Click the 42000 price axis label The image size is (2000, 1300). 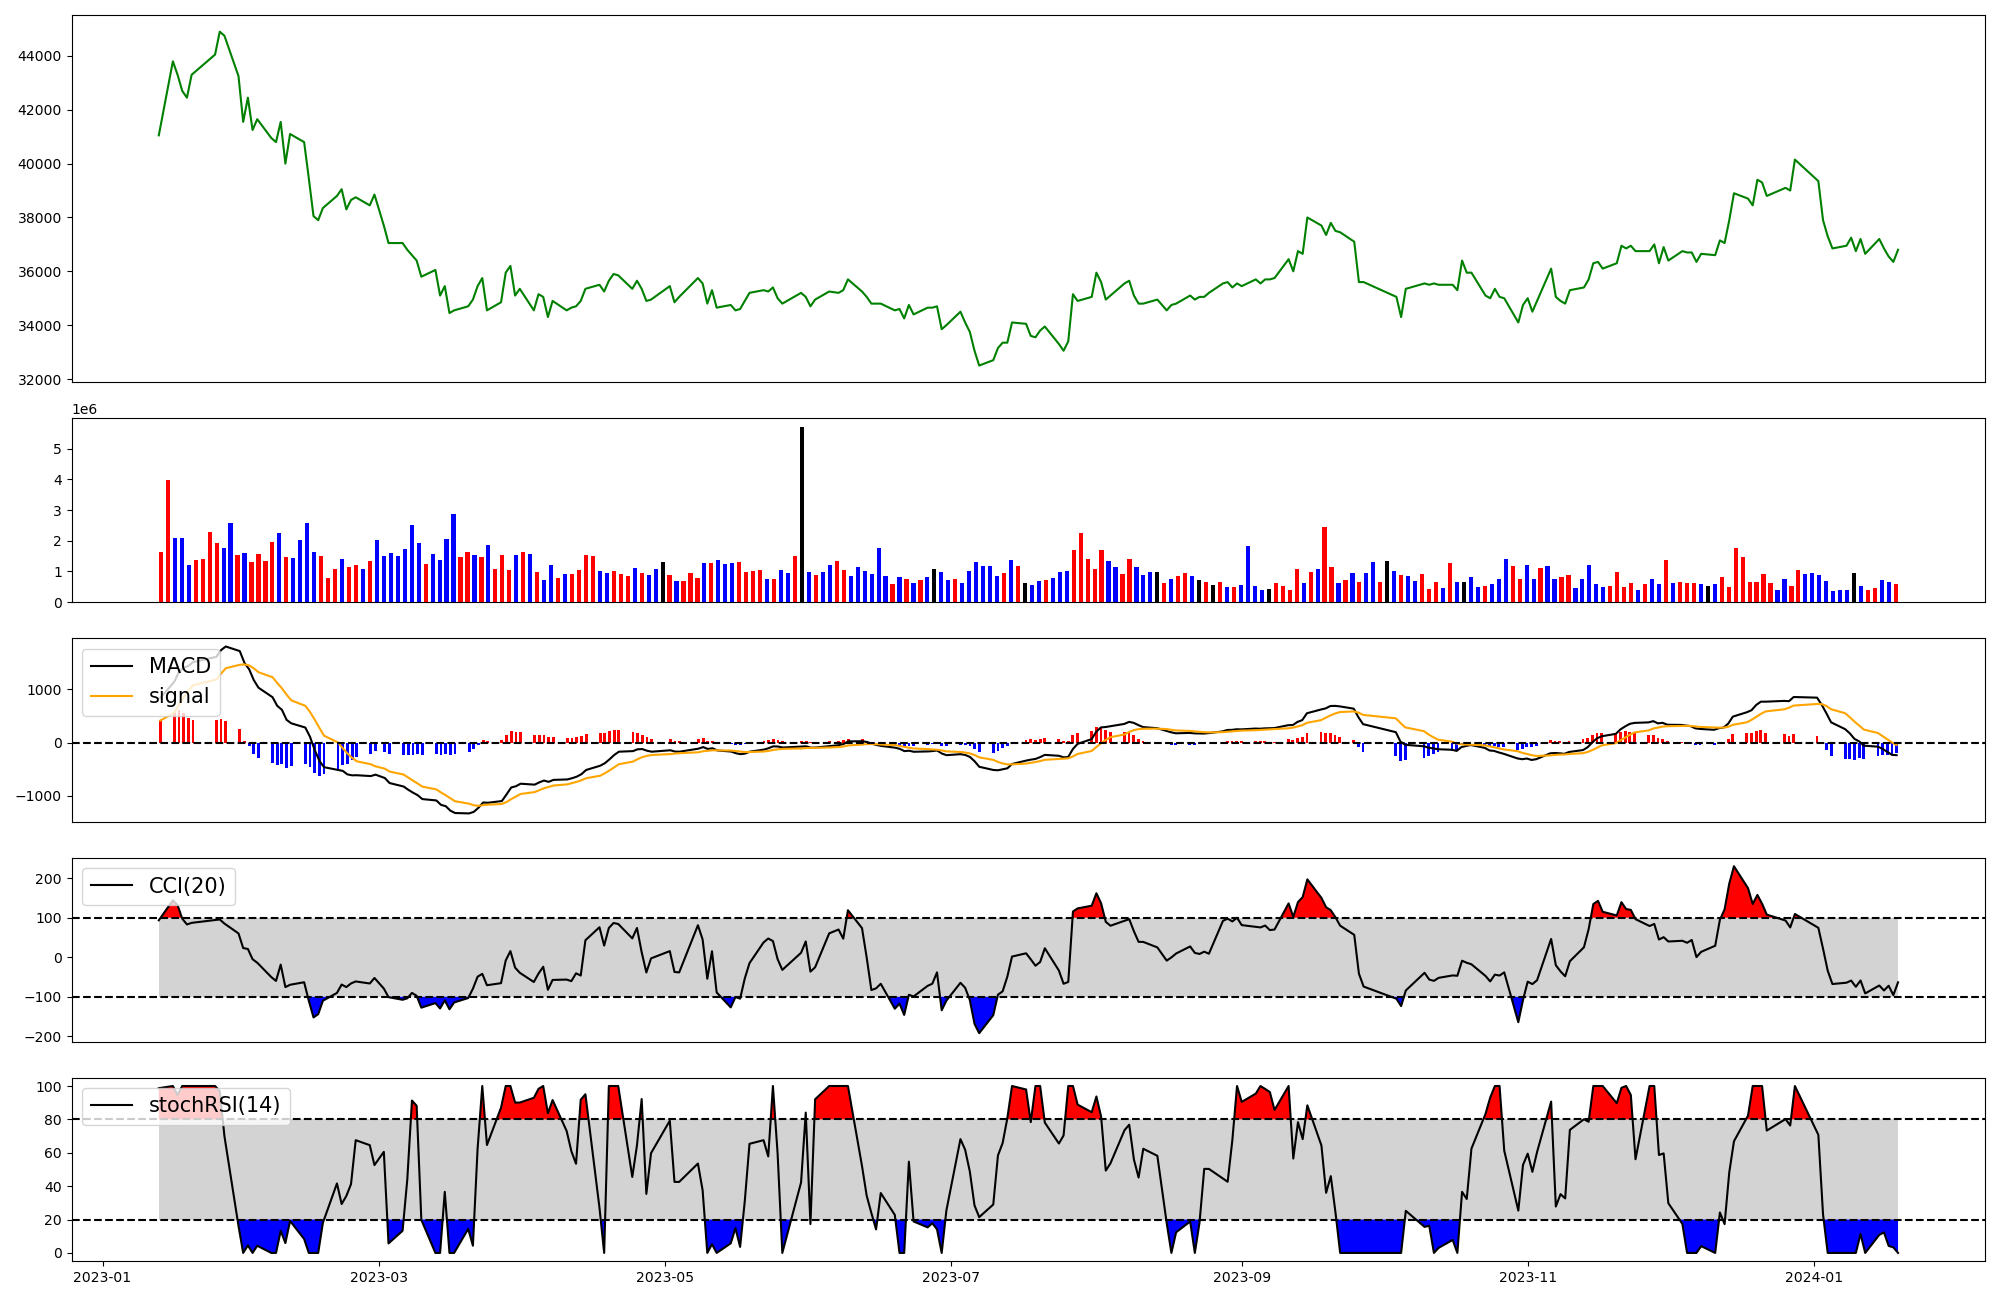[x=40, y=111]
